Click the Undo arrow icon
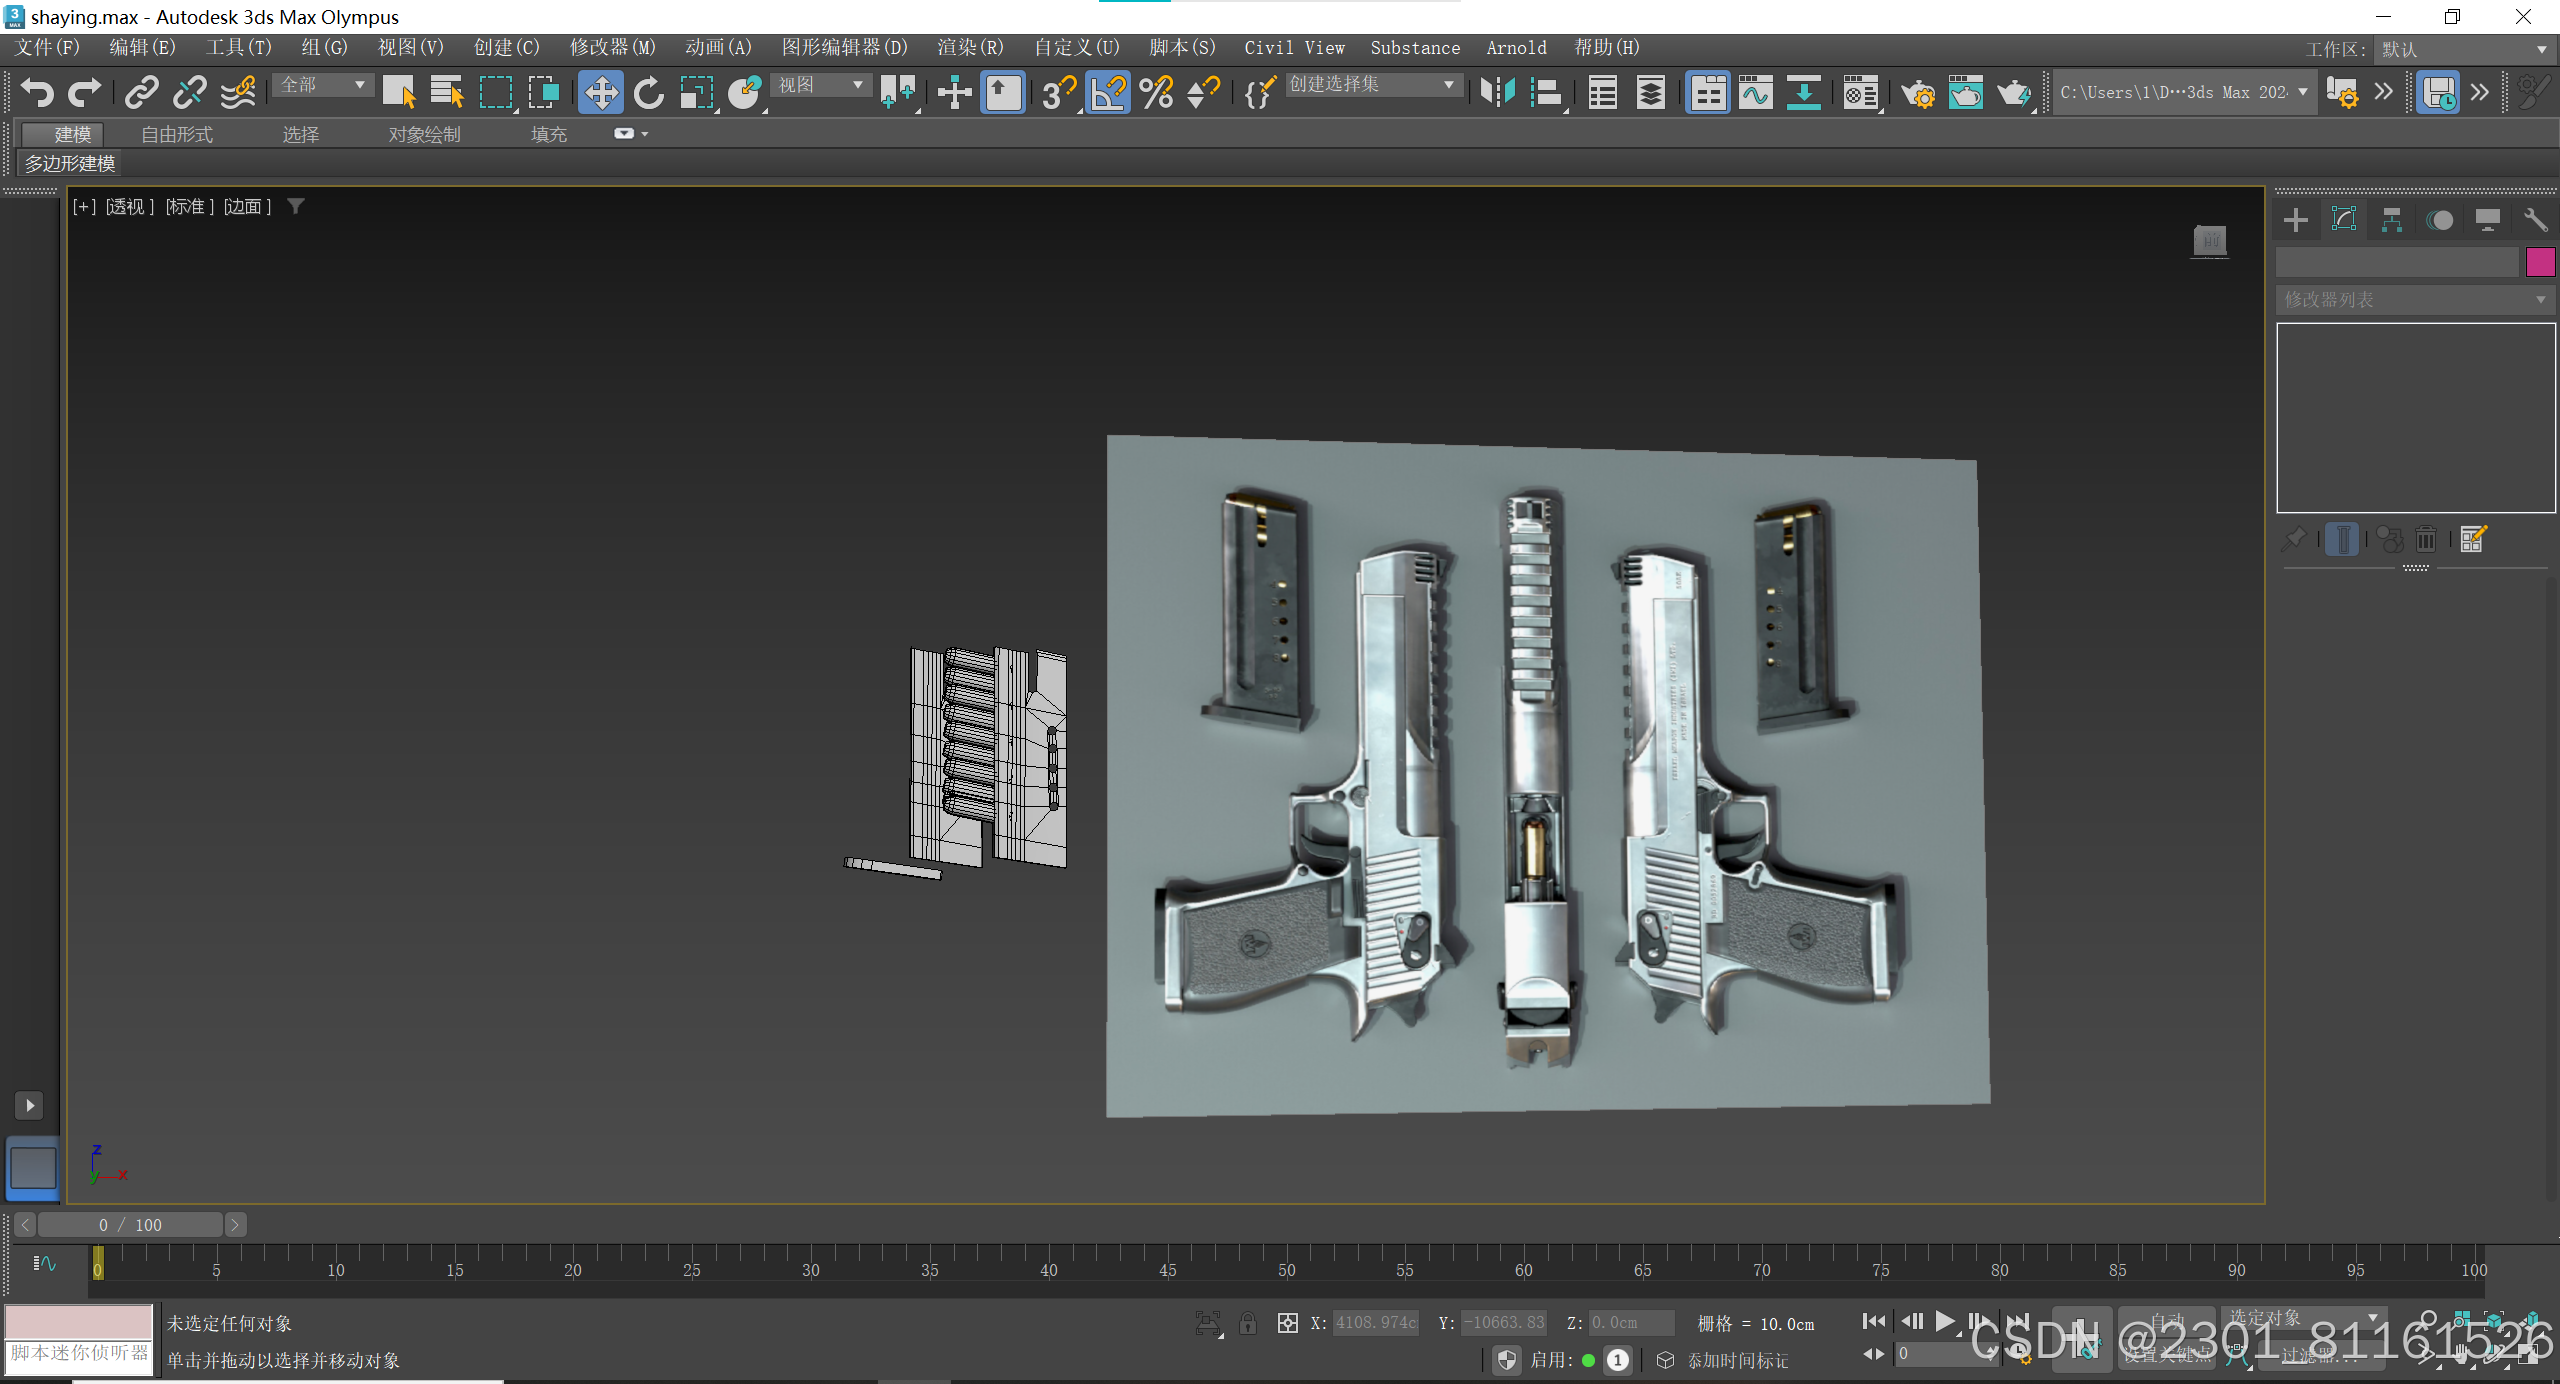This screenshot has height=1384, width=2560. [37, 93]
